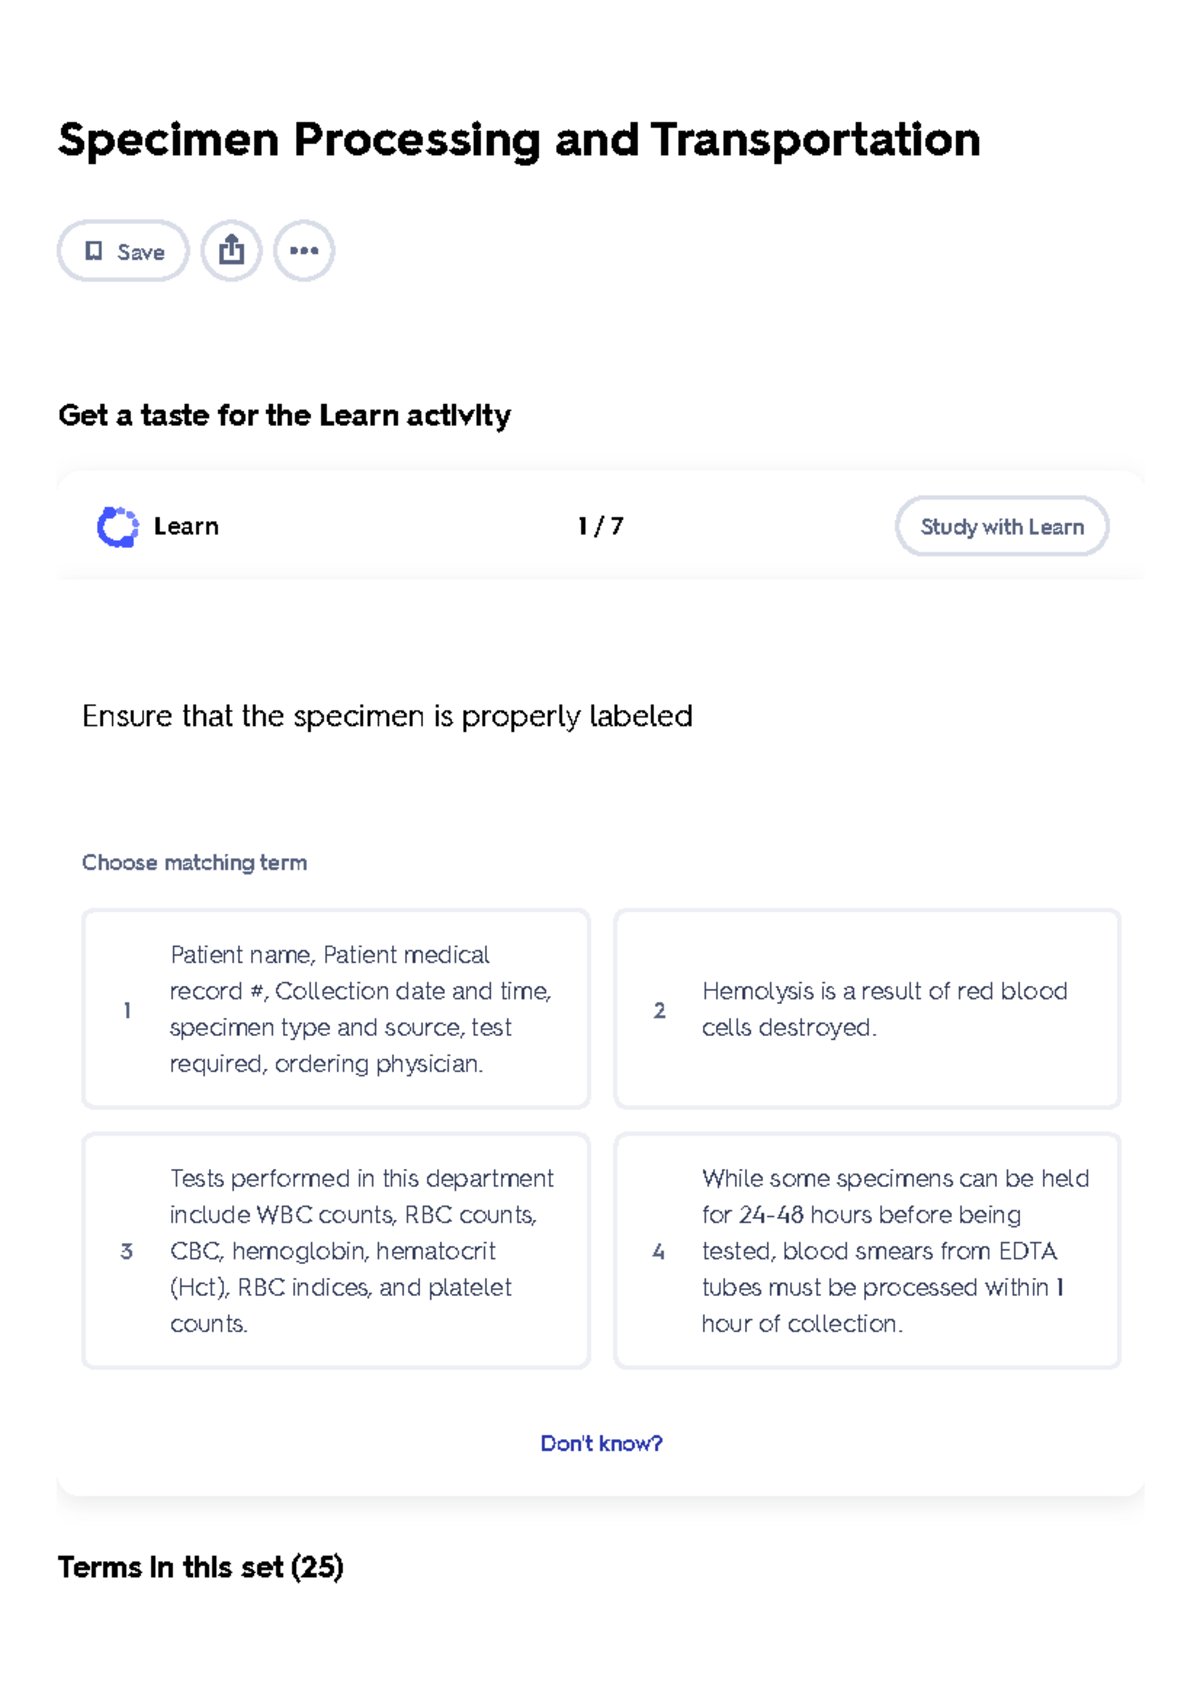
Task: Click the question prompt about specimen labeling
Action: click(387, 716)
